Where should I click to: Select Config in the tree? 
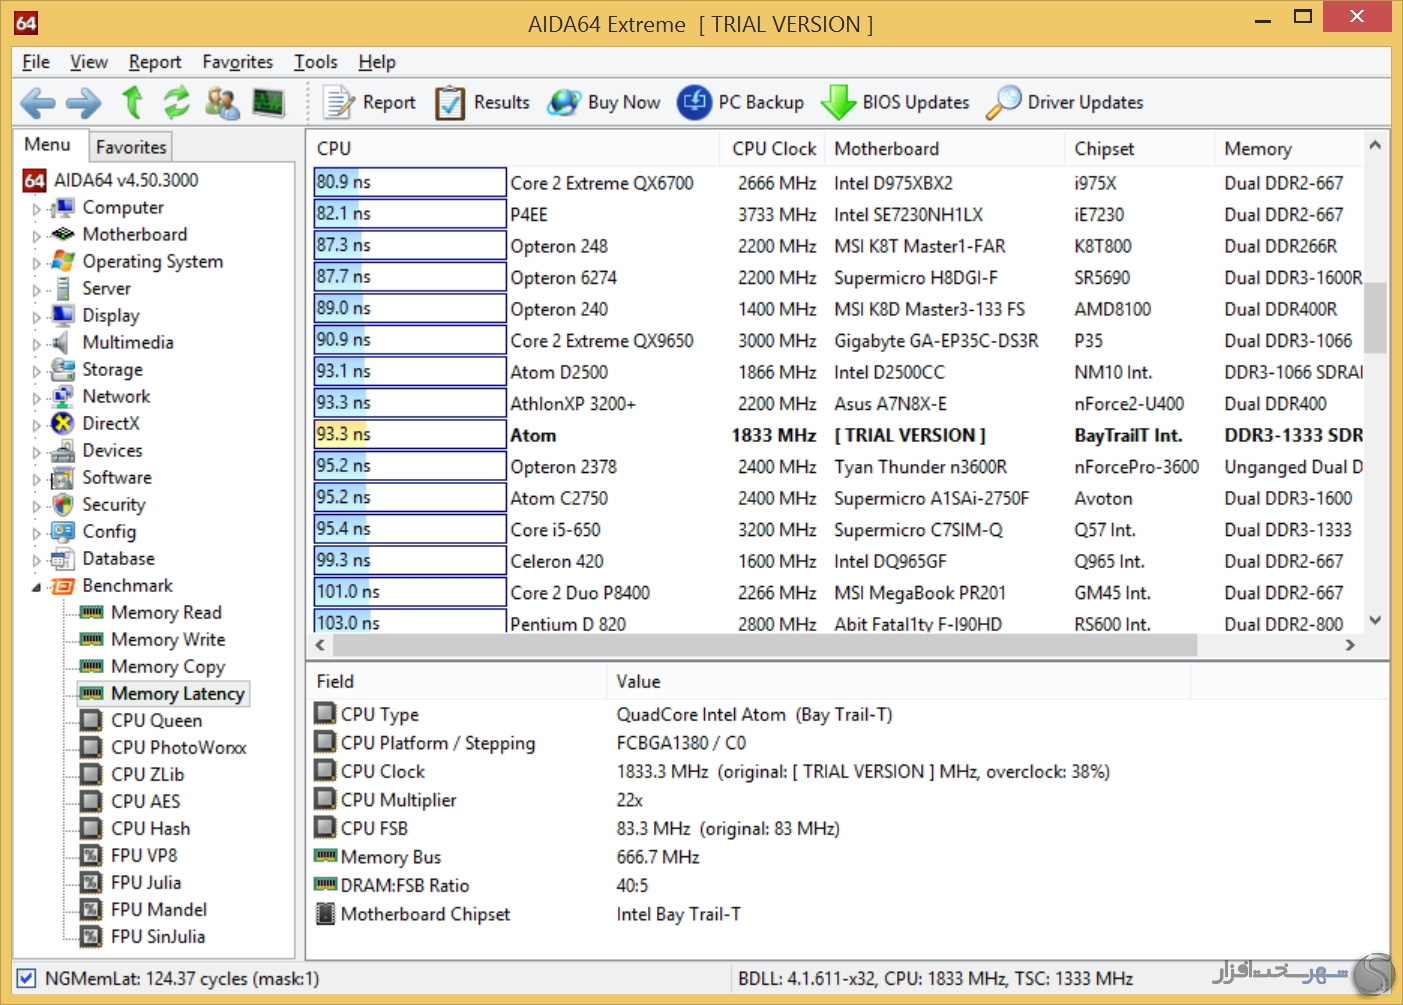point(109,531)
